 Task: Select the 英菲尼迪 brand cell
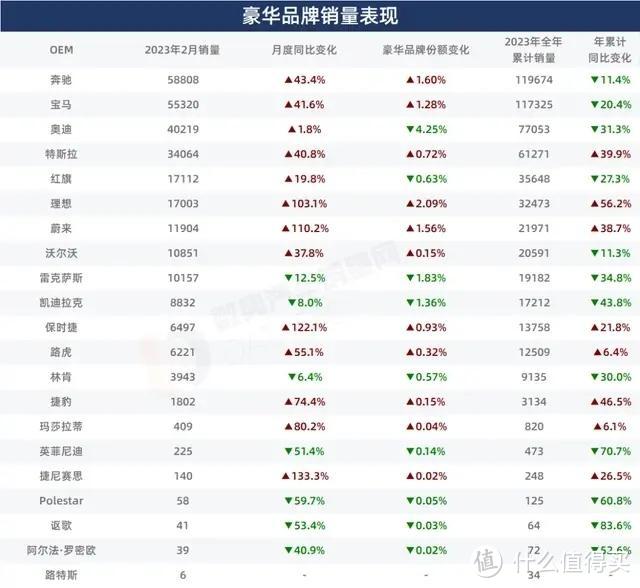(61, 451)
